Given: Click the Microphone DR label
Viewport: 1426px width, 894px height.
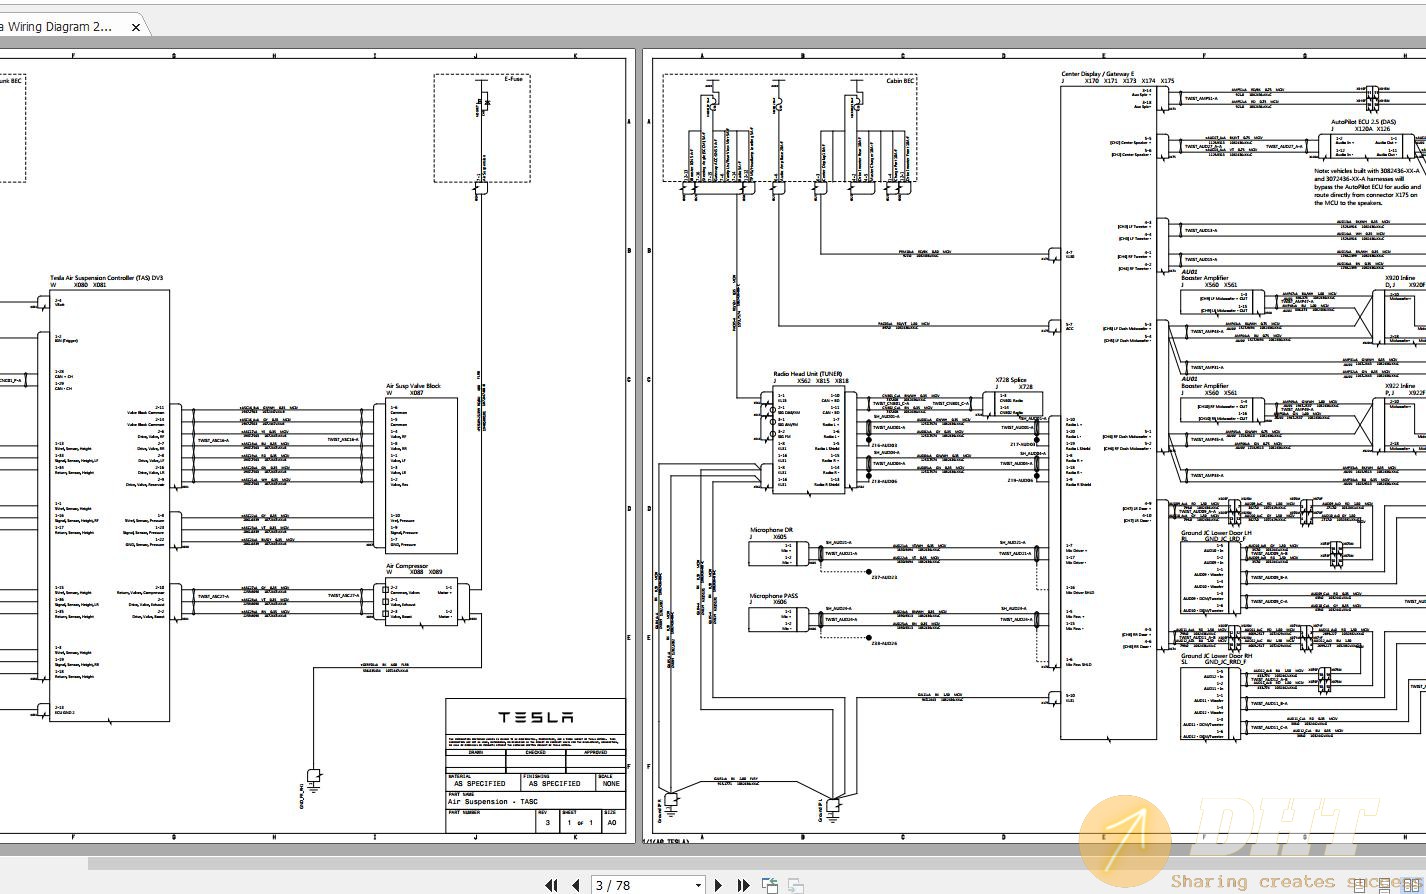Looking at the screenshot, I should tap(771, 530).
